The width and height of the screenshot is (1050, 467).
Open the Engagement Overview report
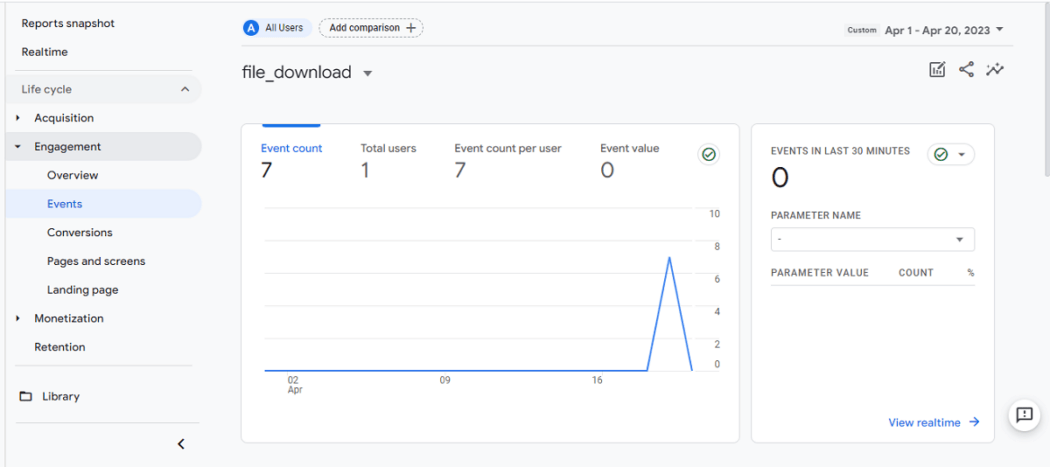[x=72, y=176]
